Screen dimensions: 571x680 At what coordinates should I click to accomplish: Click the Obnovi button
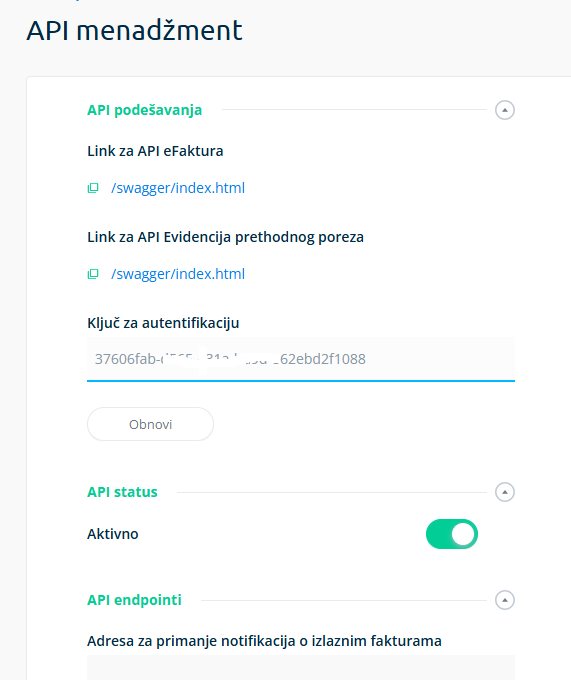(150, 424)
